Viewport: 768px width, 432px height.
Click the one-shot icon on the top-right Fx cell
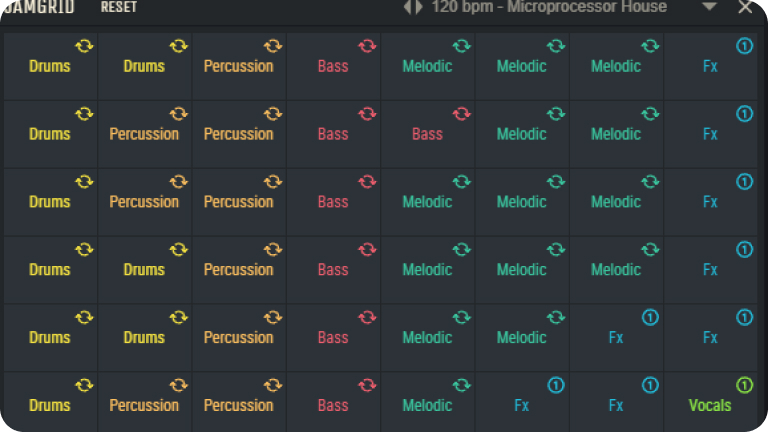click(x=744, y=46)
